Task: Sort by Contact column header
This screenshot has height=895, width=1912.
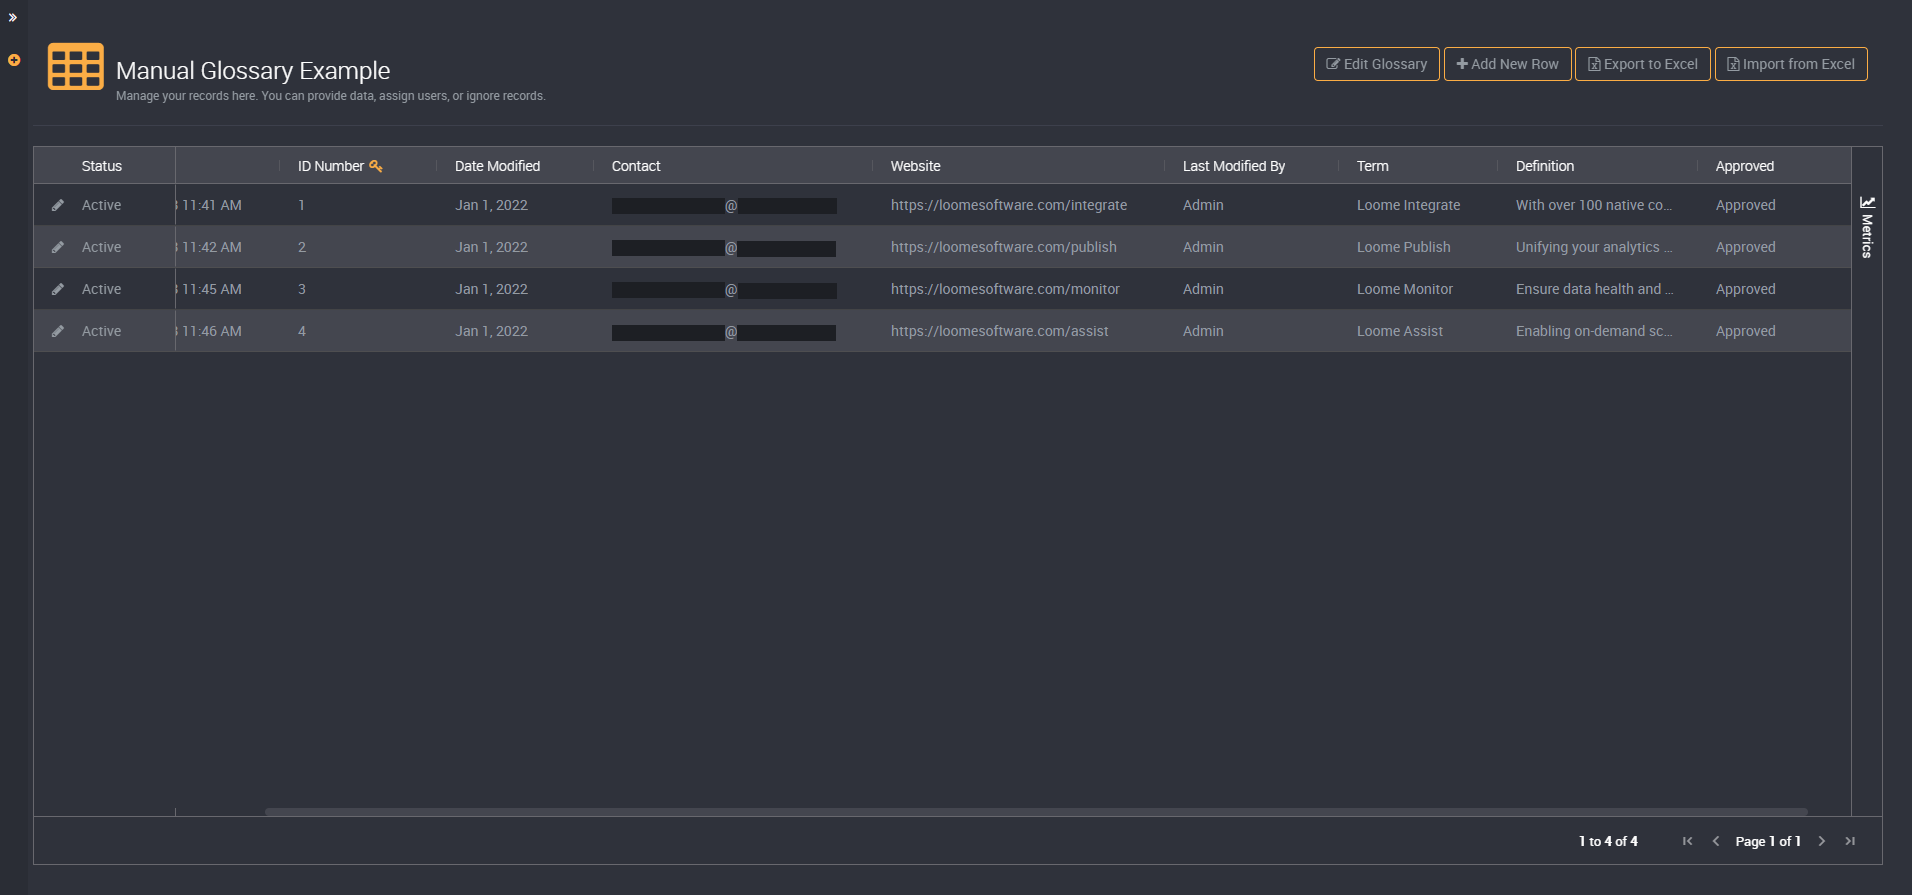Action: pyautogui.click(x=636, y=166)
